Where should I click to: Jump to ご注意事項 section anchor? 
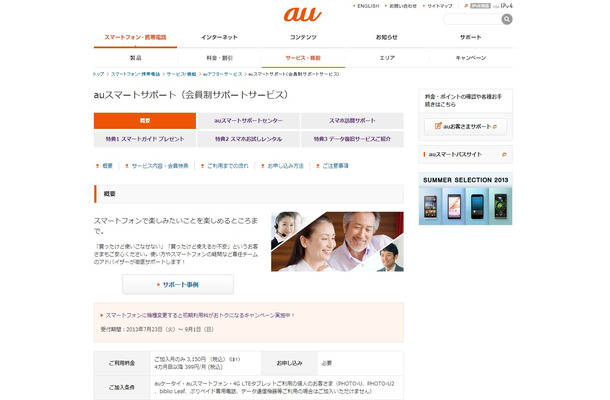tap(335, 166)
